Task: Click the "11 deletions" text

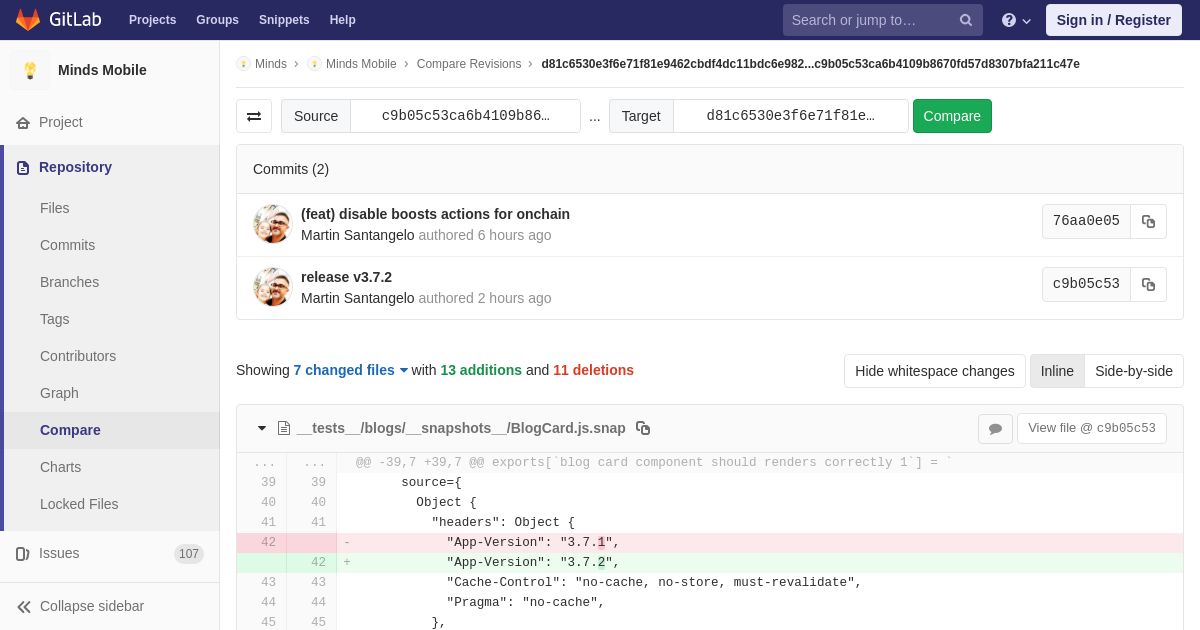Action: (593, 370)
